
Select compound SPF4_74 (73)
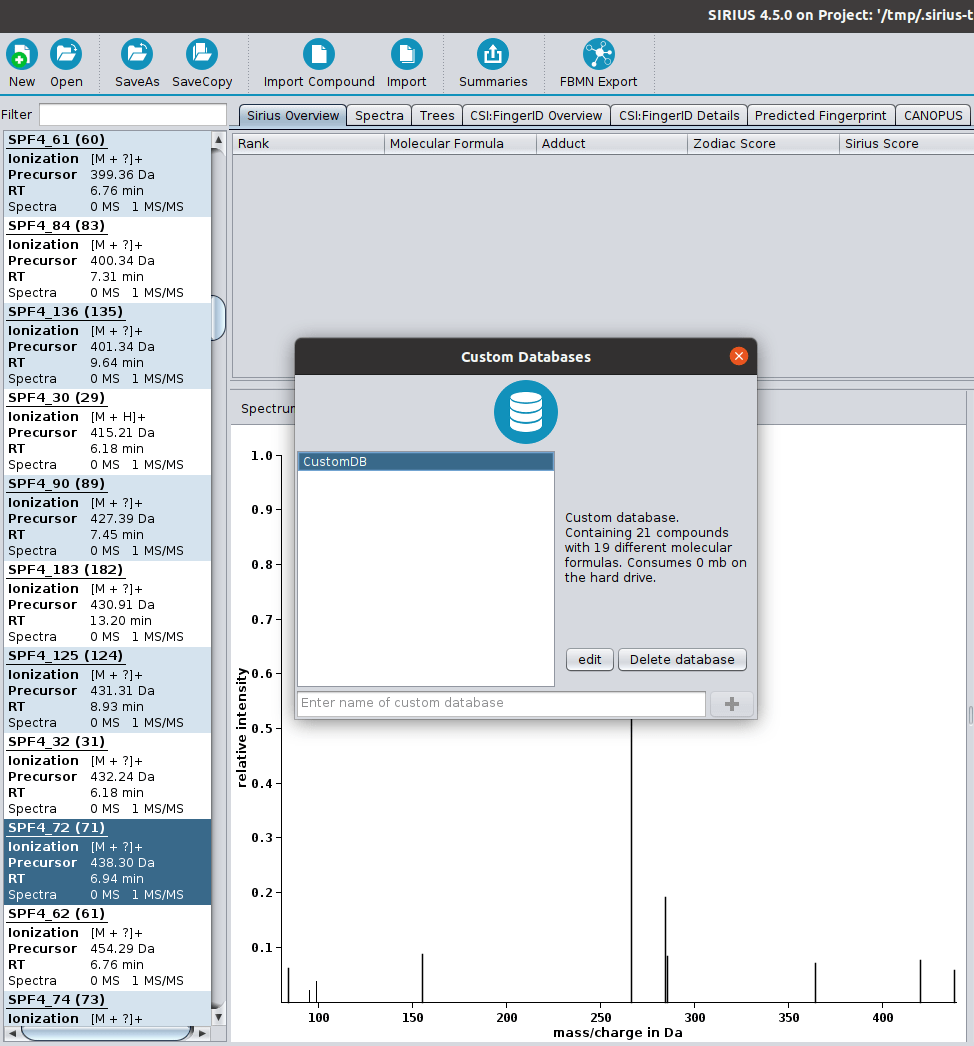tap(107, 1008)
